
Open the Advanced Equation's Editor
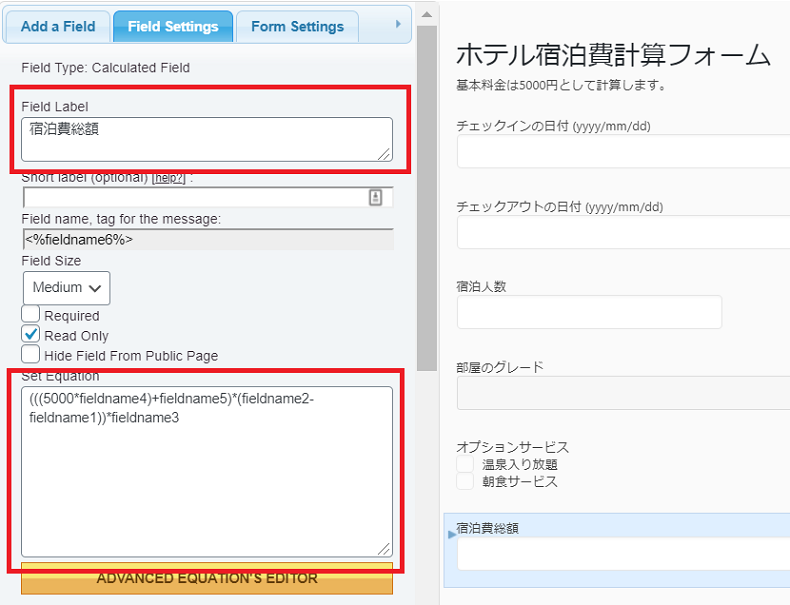point(207,578)
